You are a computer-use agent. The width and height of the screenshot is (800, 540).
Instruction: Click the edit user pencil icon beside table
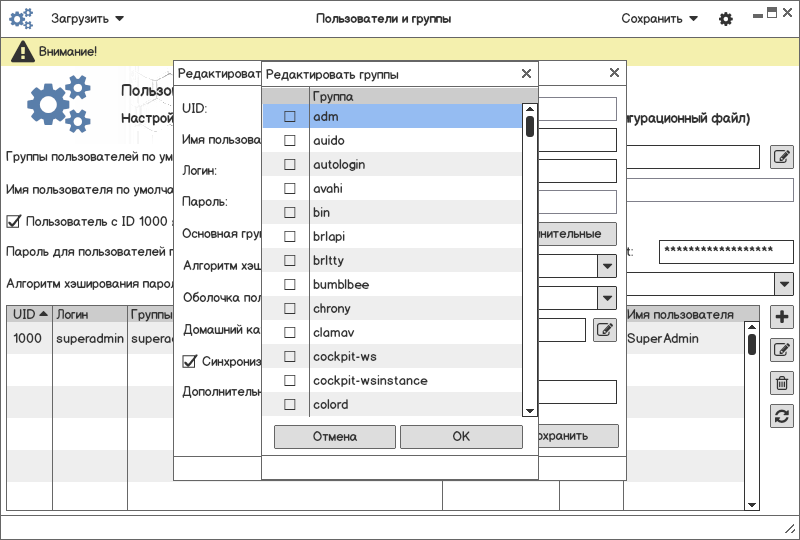(783, 350)
